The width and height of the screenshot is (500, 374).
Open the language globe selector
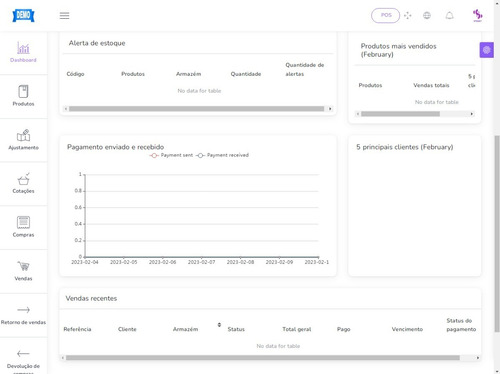click(x=427, y=15)
